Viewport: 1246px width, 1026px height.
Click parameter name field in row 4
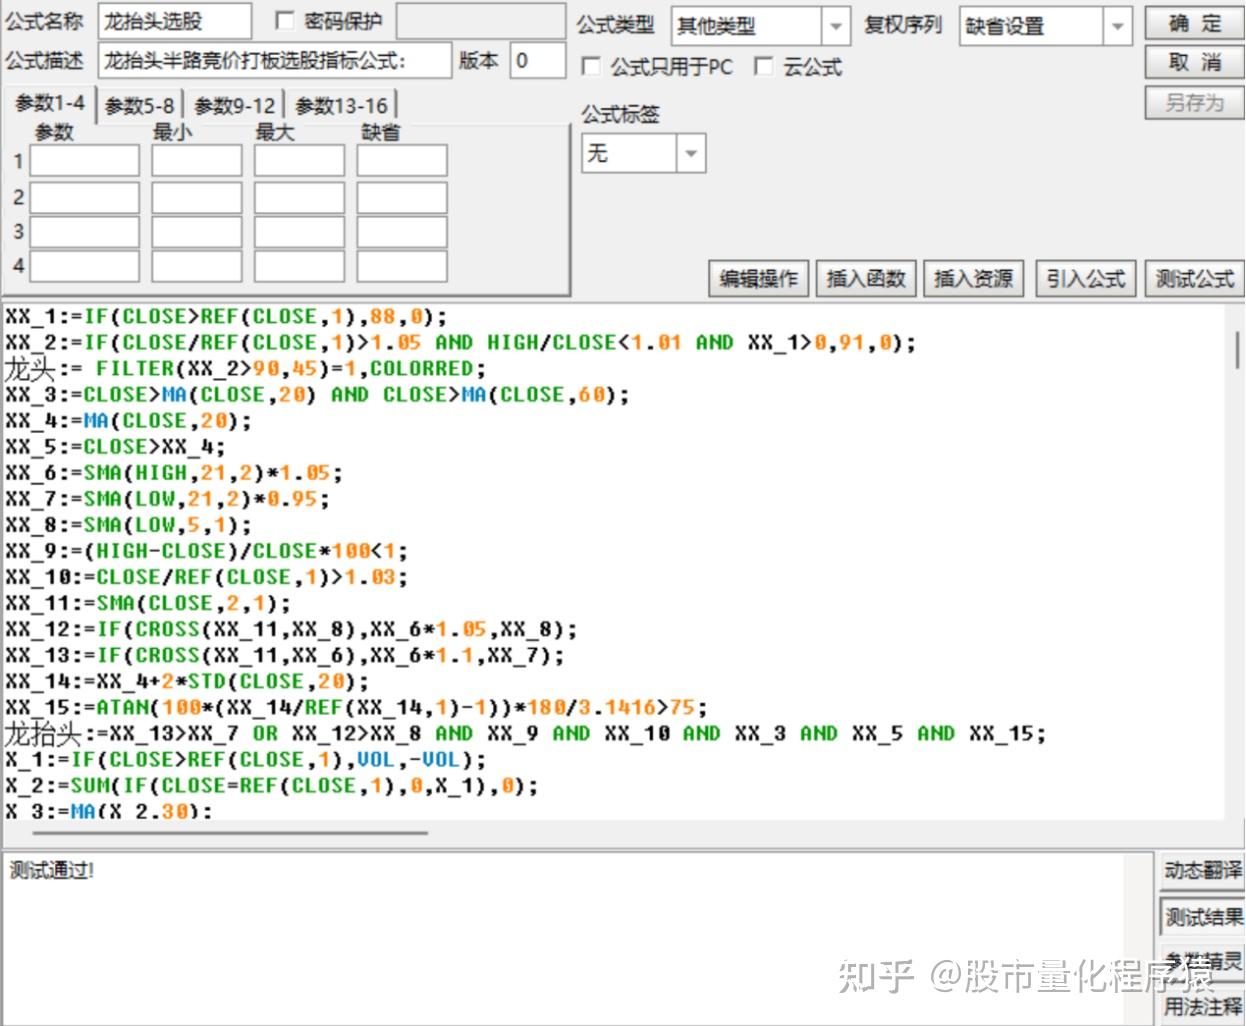[85, 267]
